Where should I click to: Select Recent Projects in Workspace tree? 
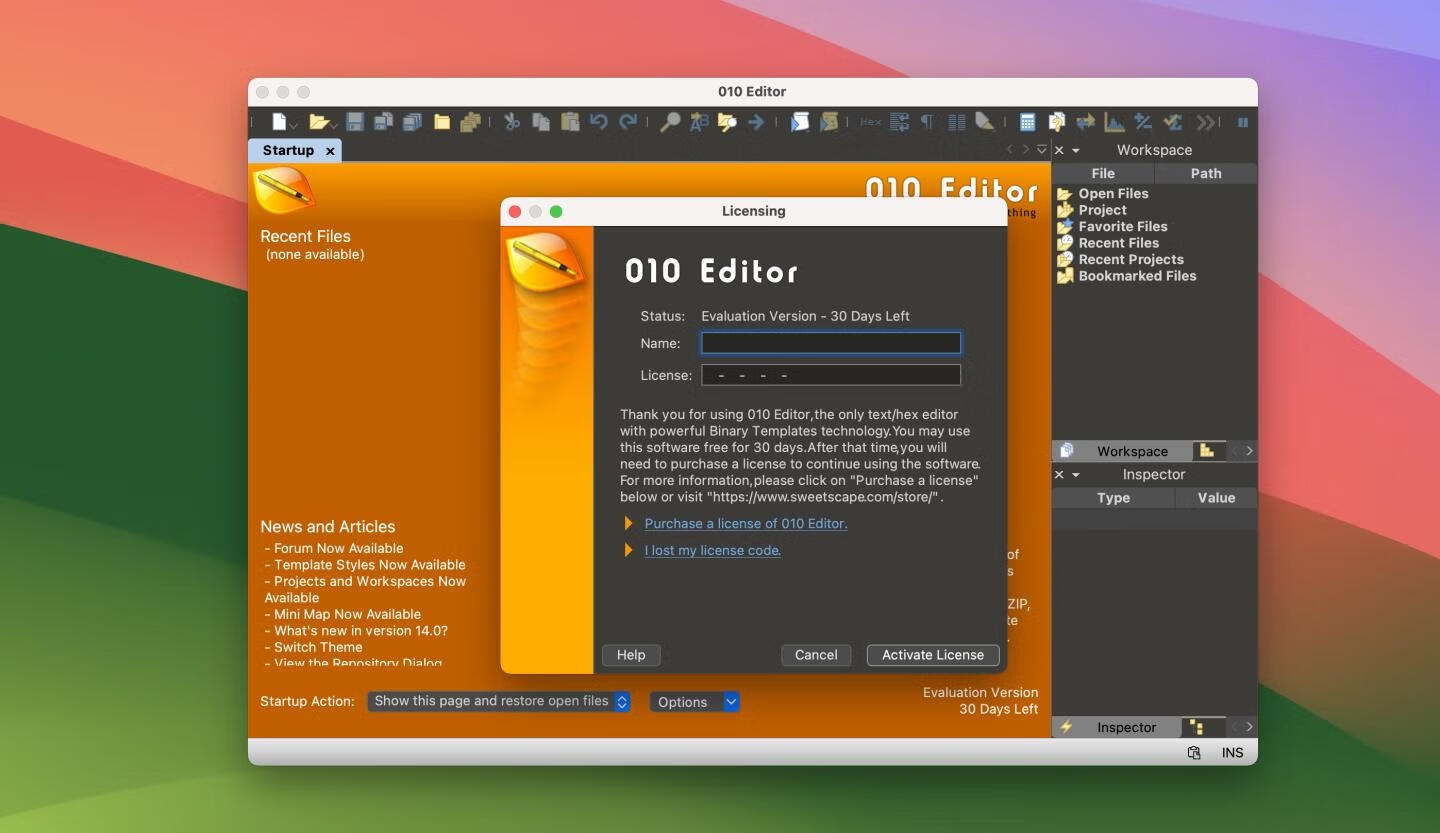tap(1131, 260)
